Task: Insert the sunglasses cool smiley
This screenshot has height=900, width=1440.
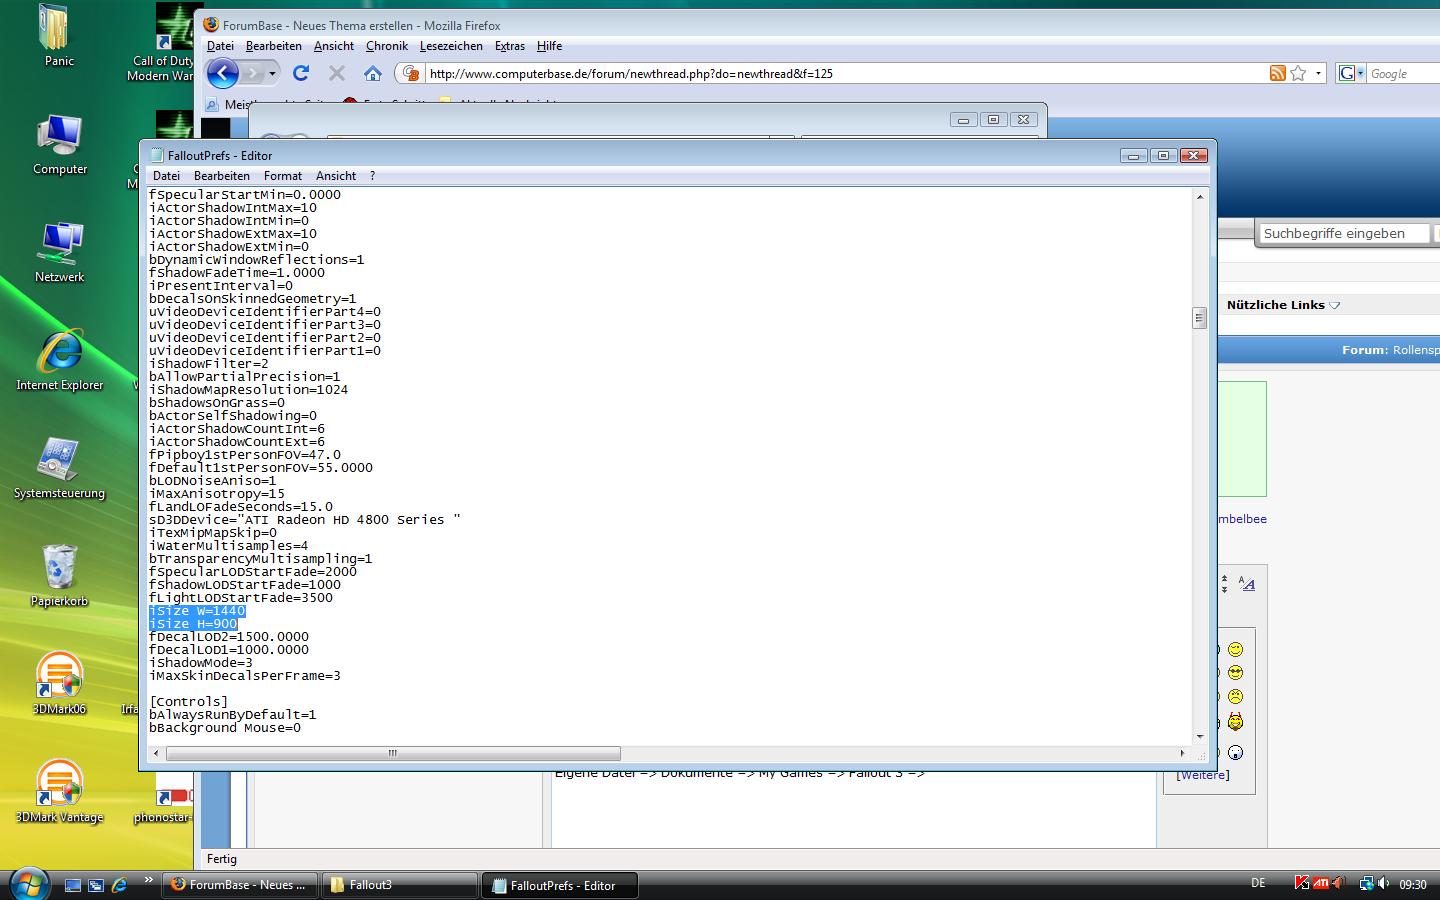Action: tap(1235, 673)
